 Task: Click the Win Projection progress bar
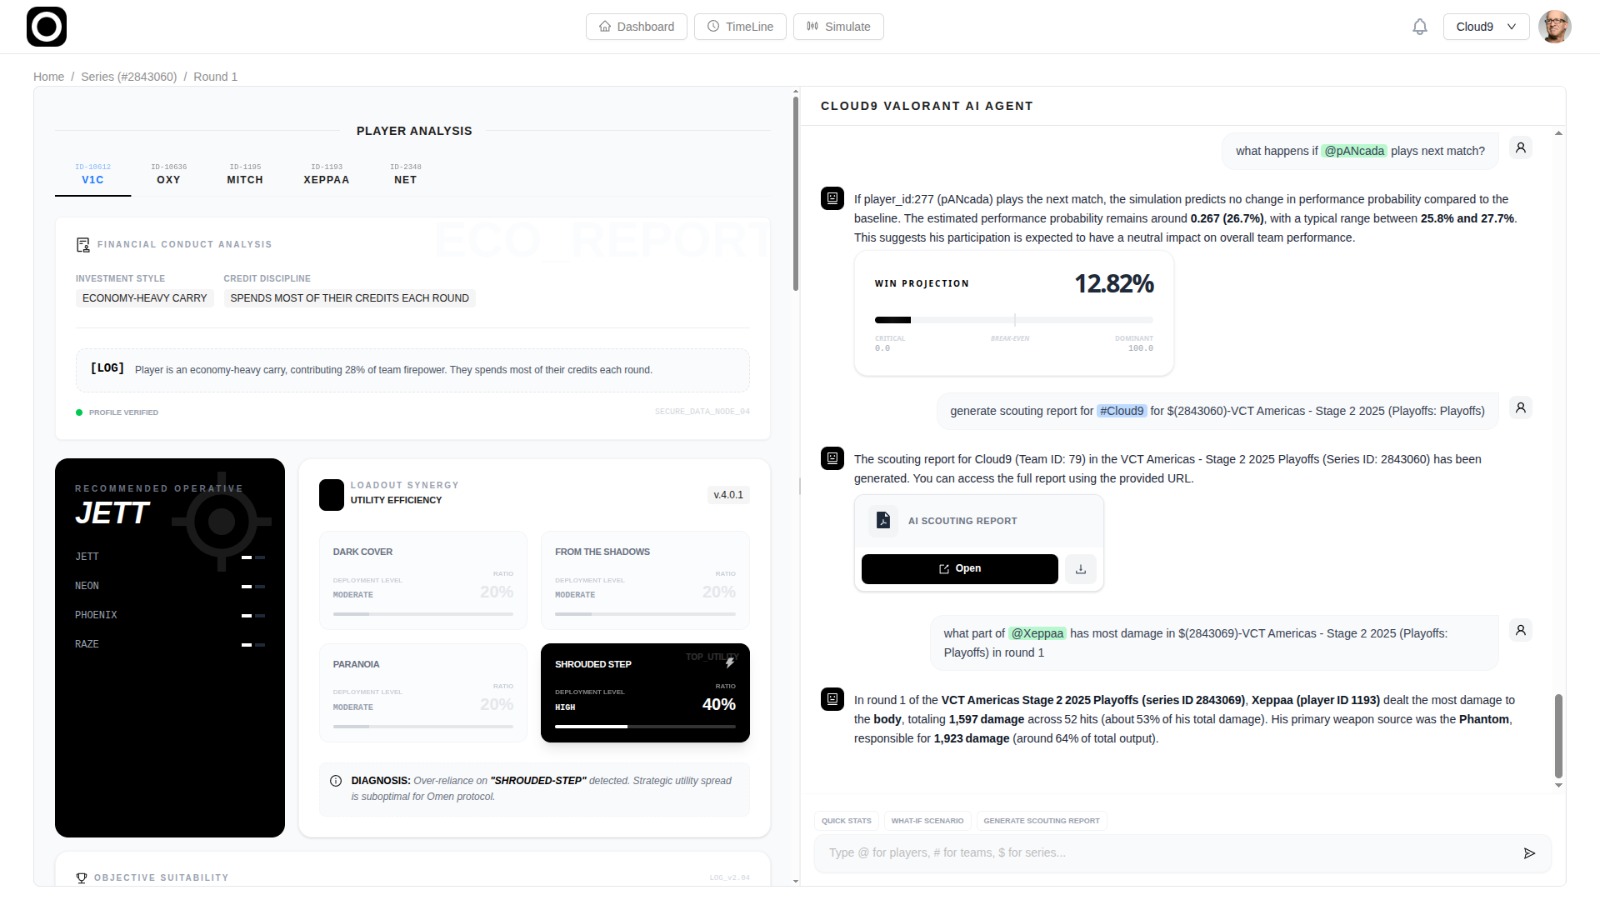[x=1014, y=320]
